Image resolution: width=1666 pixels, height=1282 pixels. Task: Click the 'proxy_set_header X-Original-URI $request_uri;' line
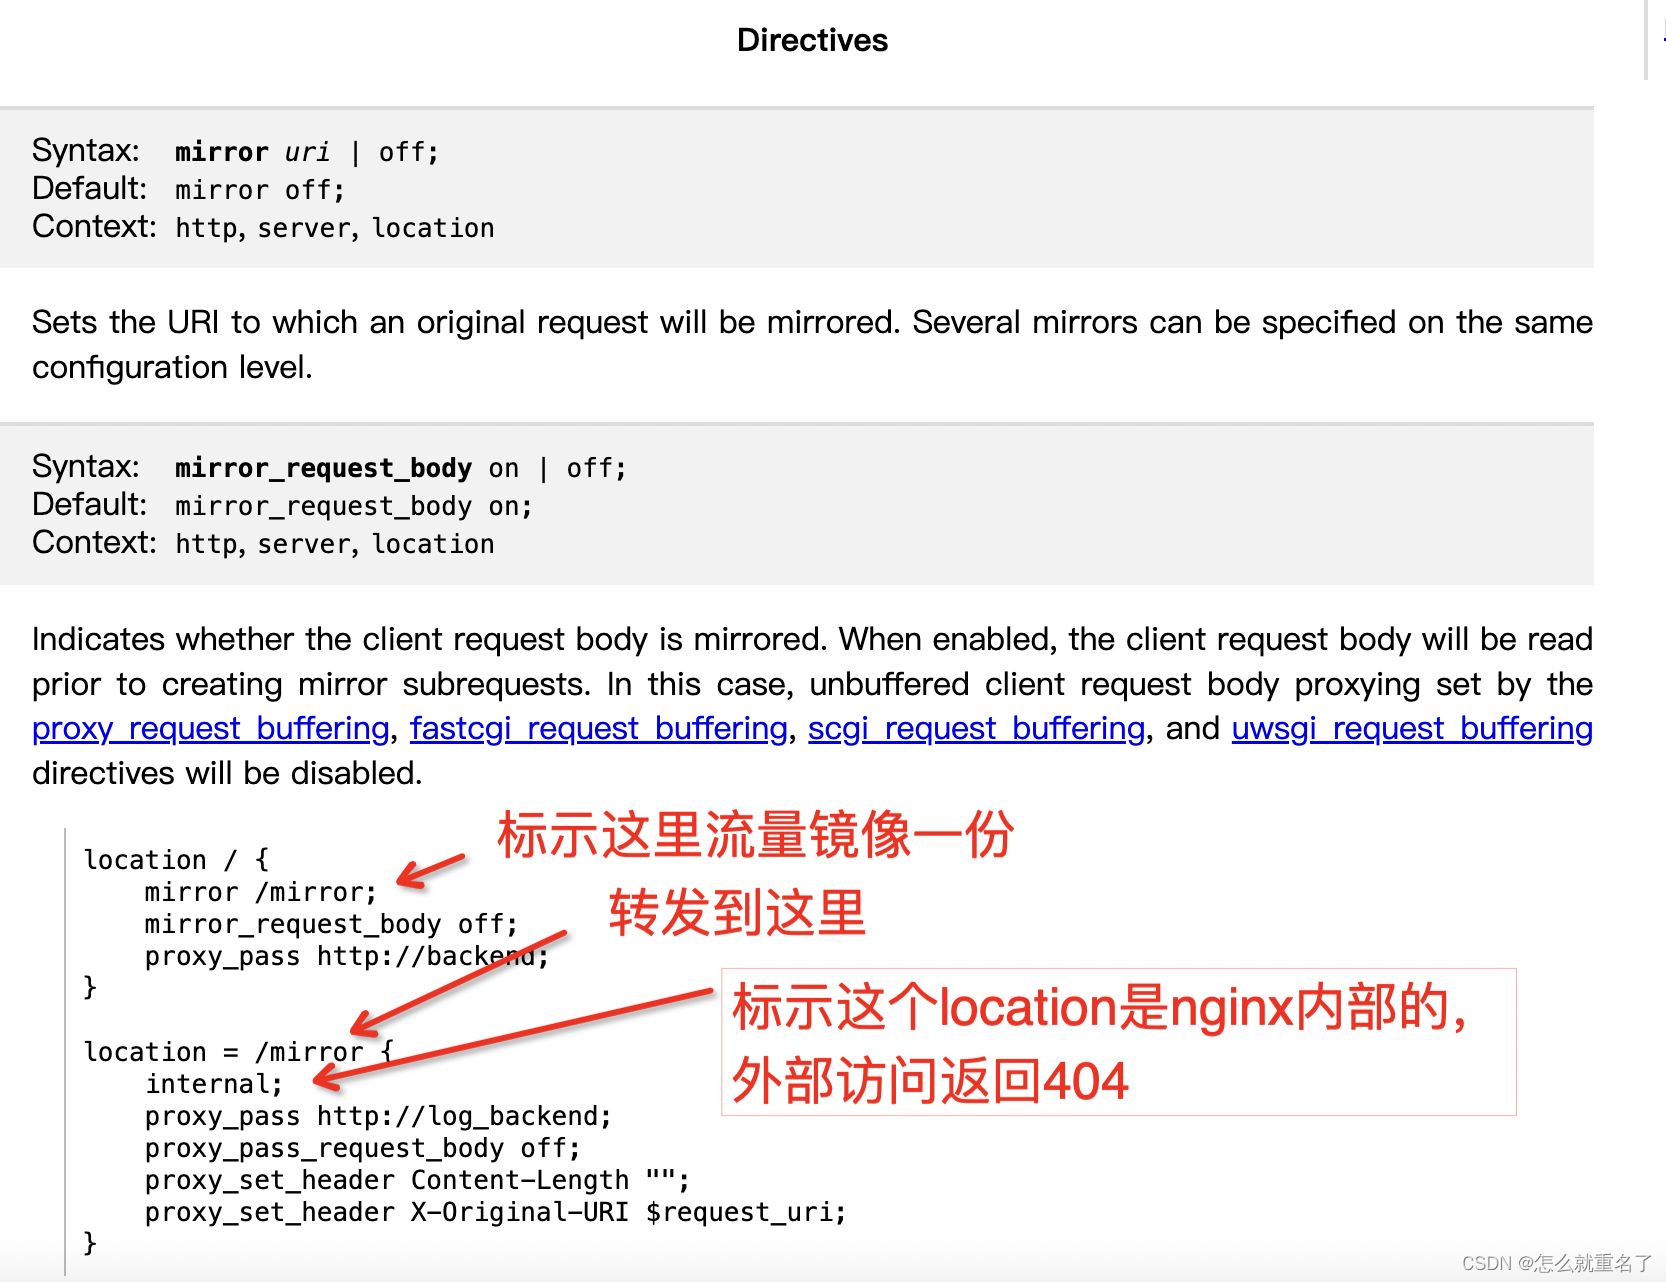point(496,1212)
